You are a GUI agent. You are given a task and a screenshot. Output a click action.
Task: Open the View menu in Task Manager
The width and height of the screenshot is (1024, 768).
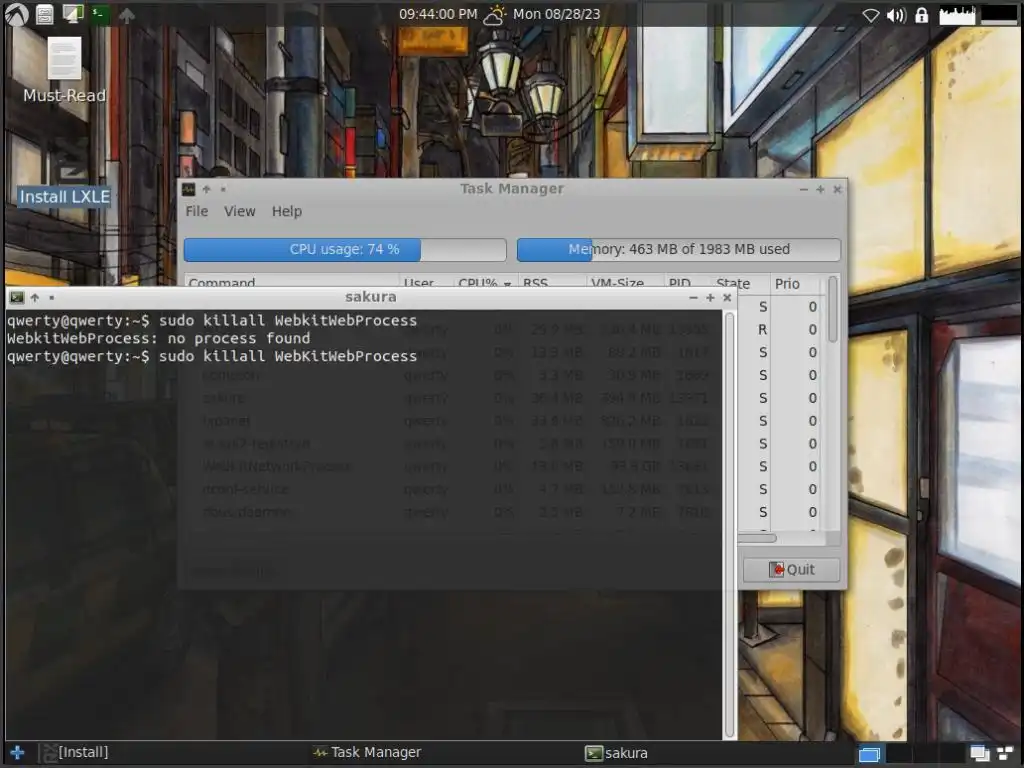click(240, 212)
